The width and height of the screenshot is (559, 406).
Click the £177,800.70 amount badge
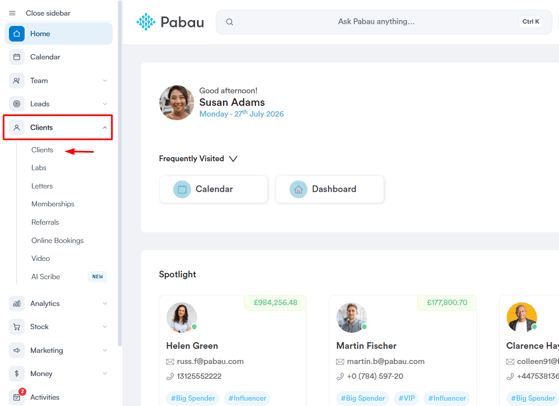point(447,303)
